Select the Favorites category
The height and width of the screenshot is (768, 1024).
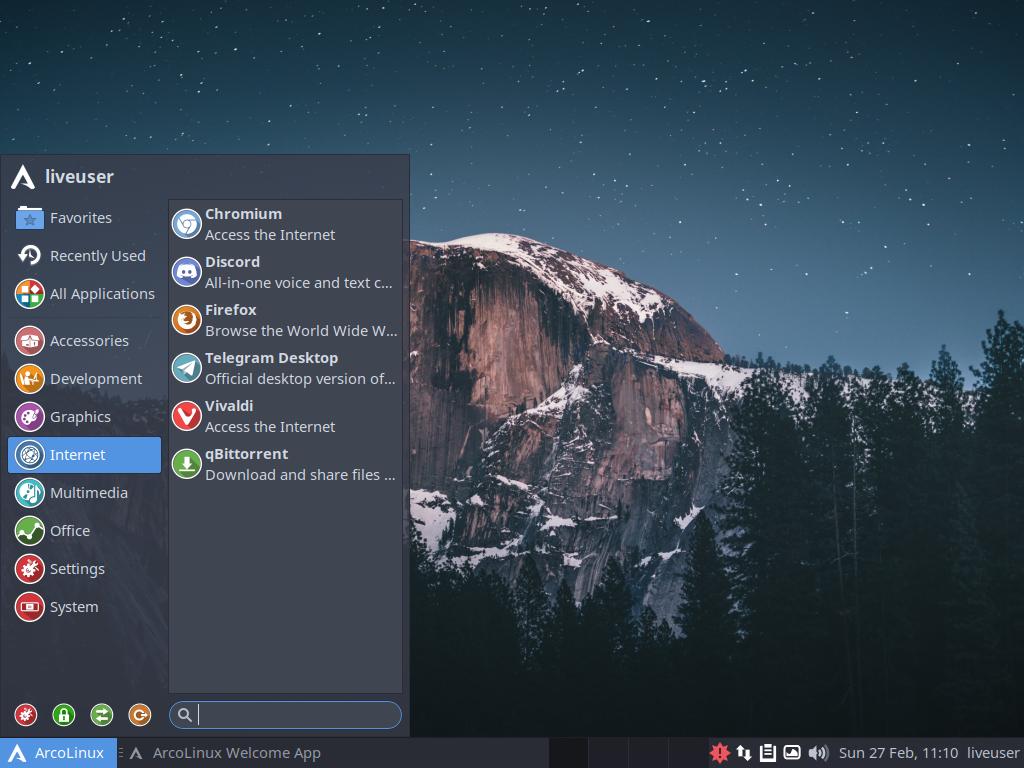tap(84, 217)
